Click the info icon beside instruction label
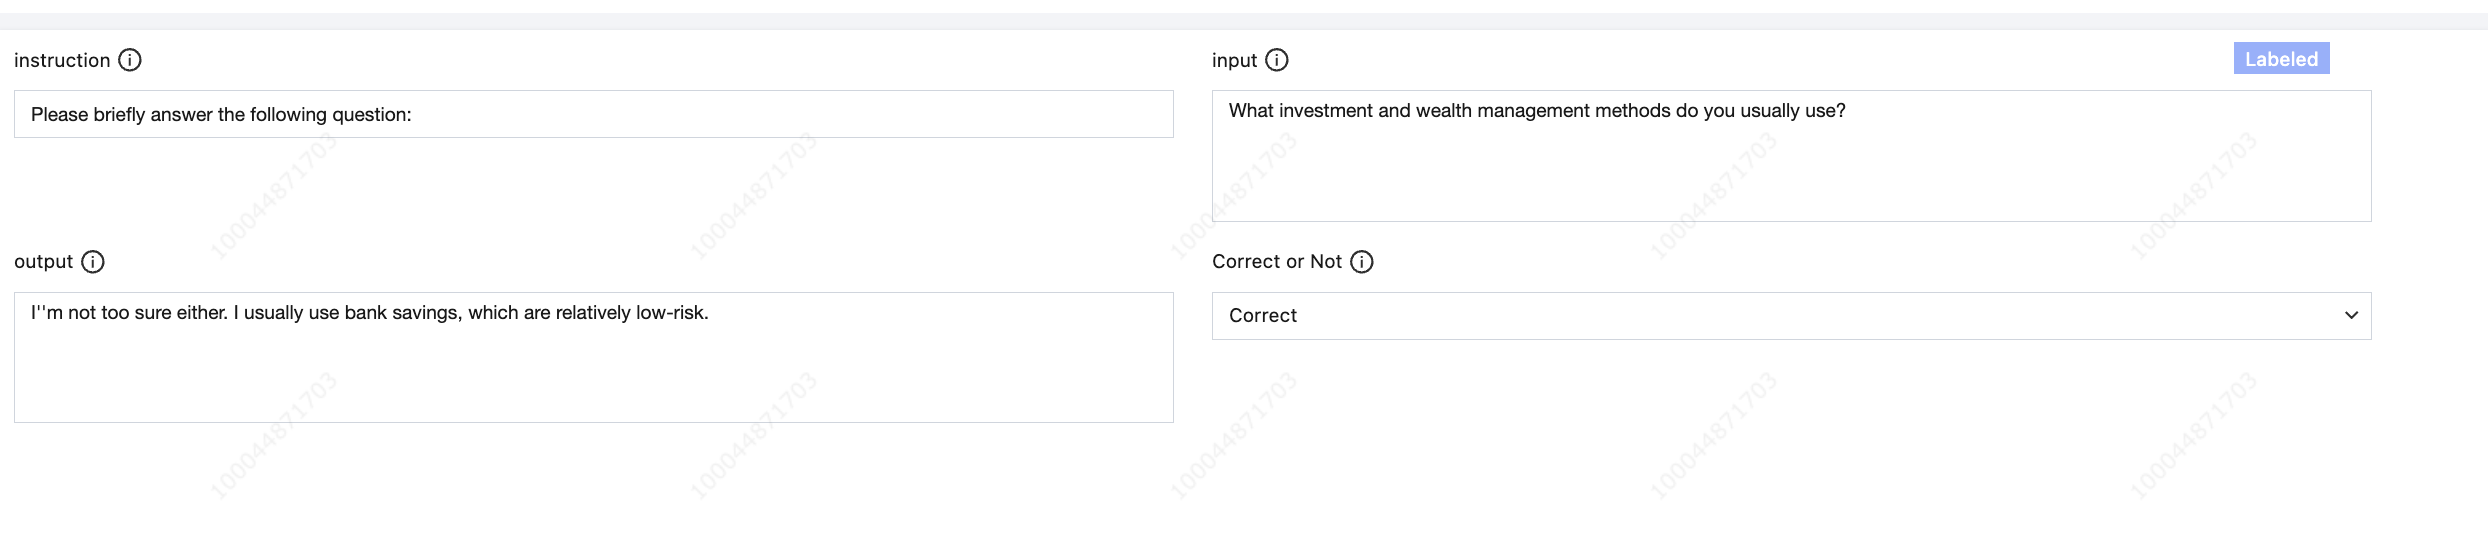This screenshot has height=542, width=2488. pos(130,60)
